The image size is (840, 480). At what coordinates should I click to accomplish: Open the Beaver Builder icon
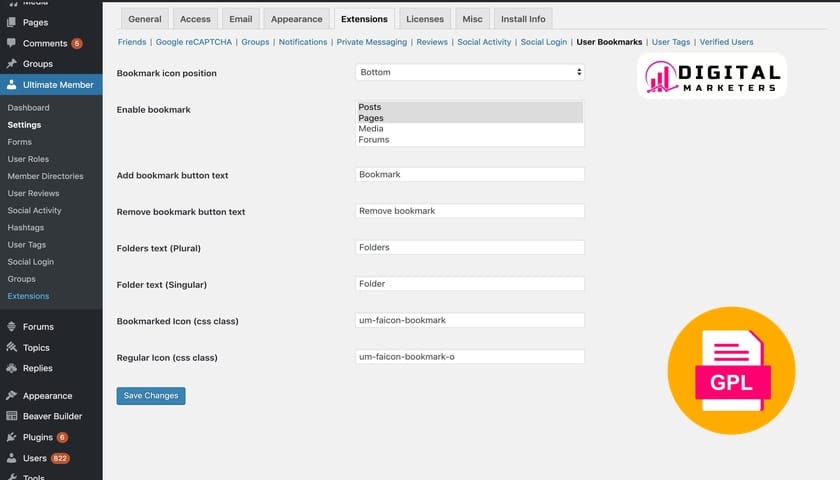(x=11, y=416)
